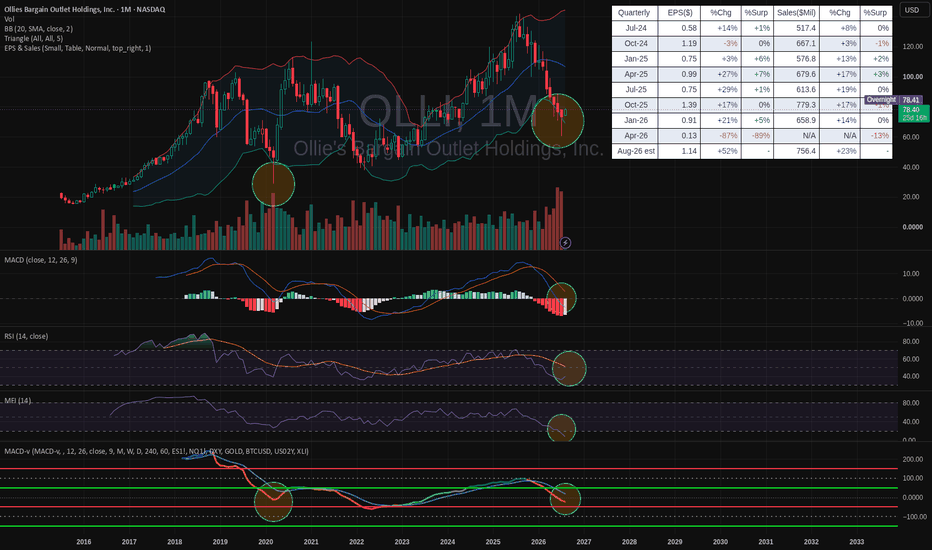The height and width of the screenshot is (550, 932).
Task: Select the MACD-v indicator legend
Action: pos(156,451)
